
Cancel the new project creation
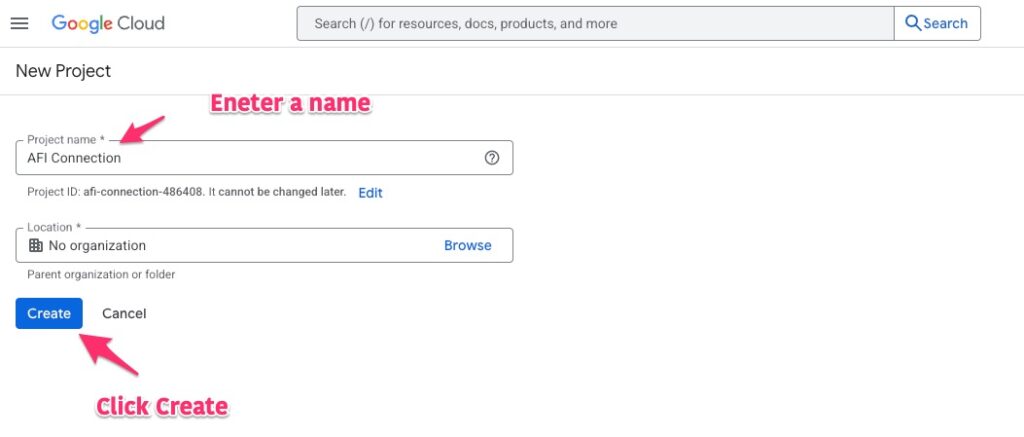(124, 313)
